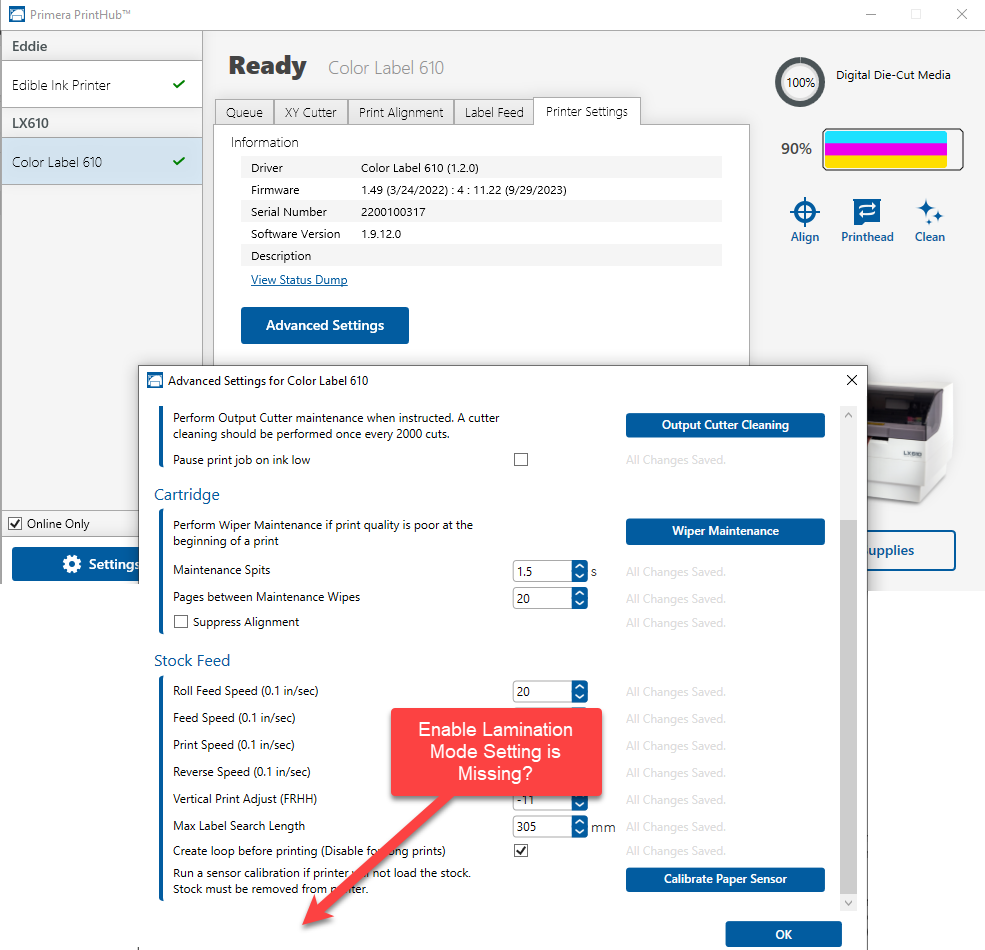Select the Printer Settings tab
Viewport: 985px width, 950px height.
click(x=587, y=111)
